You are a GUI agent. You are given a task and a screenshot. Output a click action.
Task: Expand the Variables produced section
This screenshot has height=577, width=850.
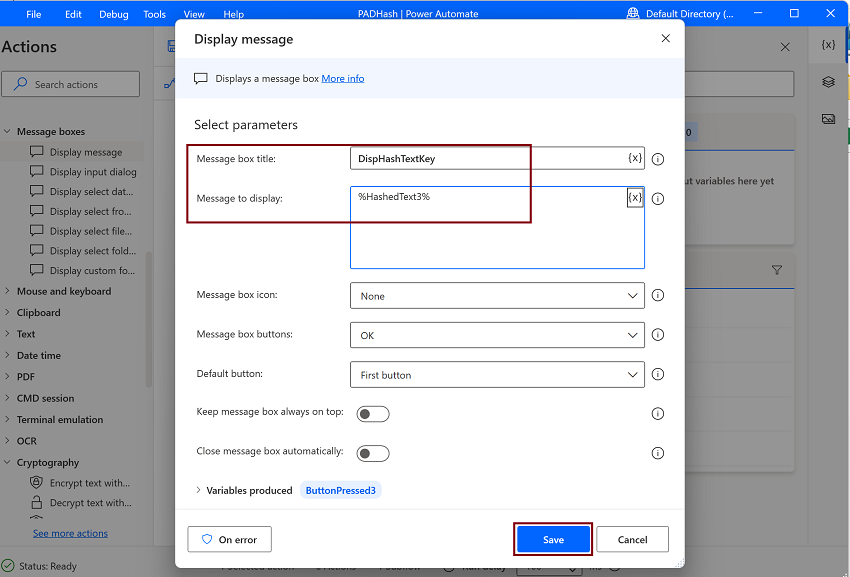pyautogui.click(x=198, y=490)
